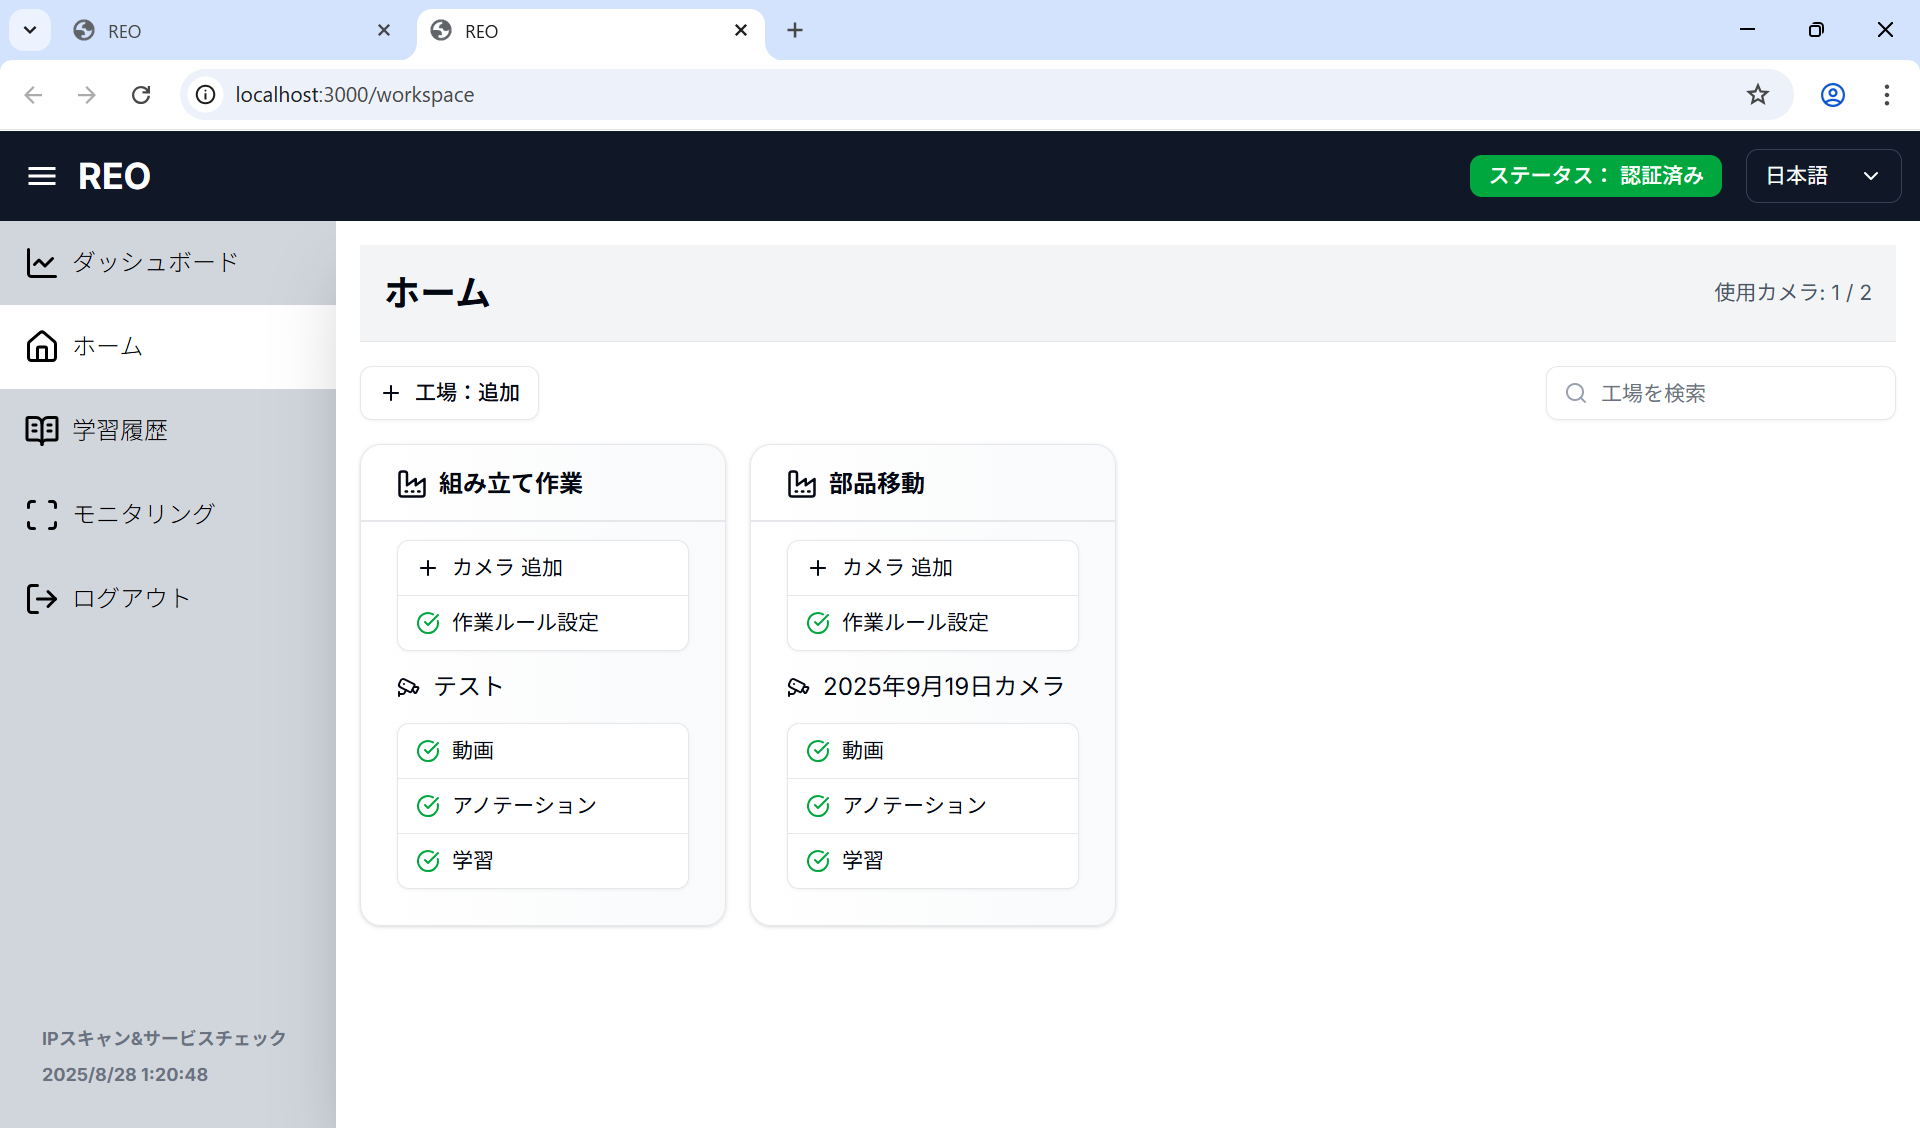Click the dashboard chart icon in sidebar
This screenshot has height=1128, width=1920.
coord(41,263)
